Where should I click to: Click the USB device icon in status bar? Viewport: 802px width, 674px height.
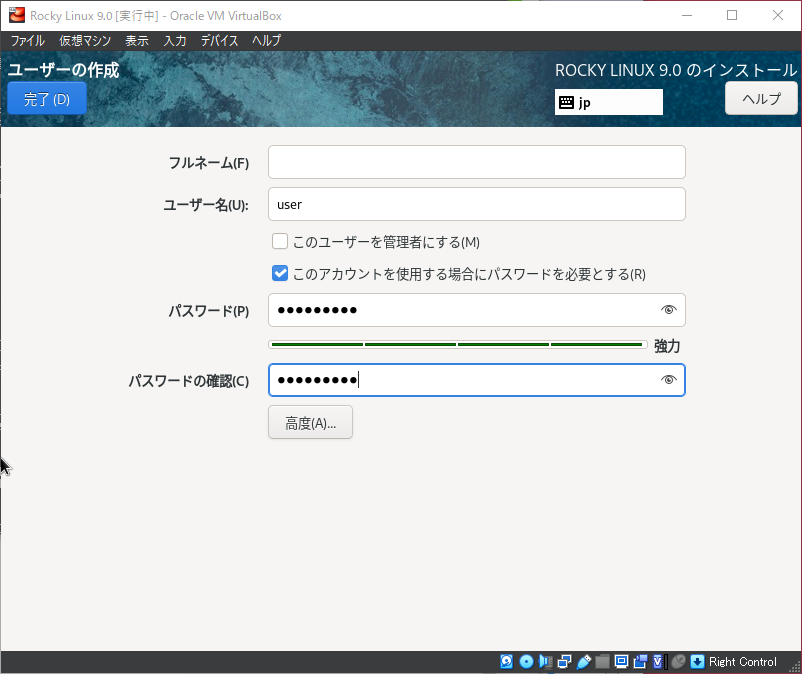click(x=584, y=661)
